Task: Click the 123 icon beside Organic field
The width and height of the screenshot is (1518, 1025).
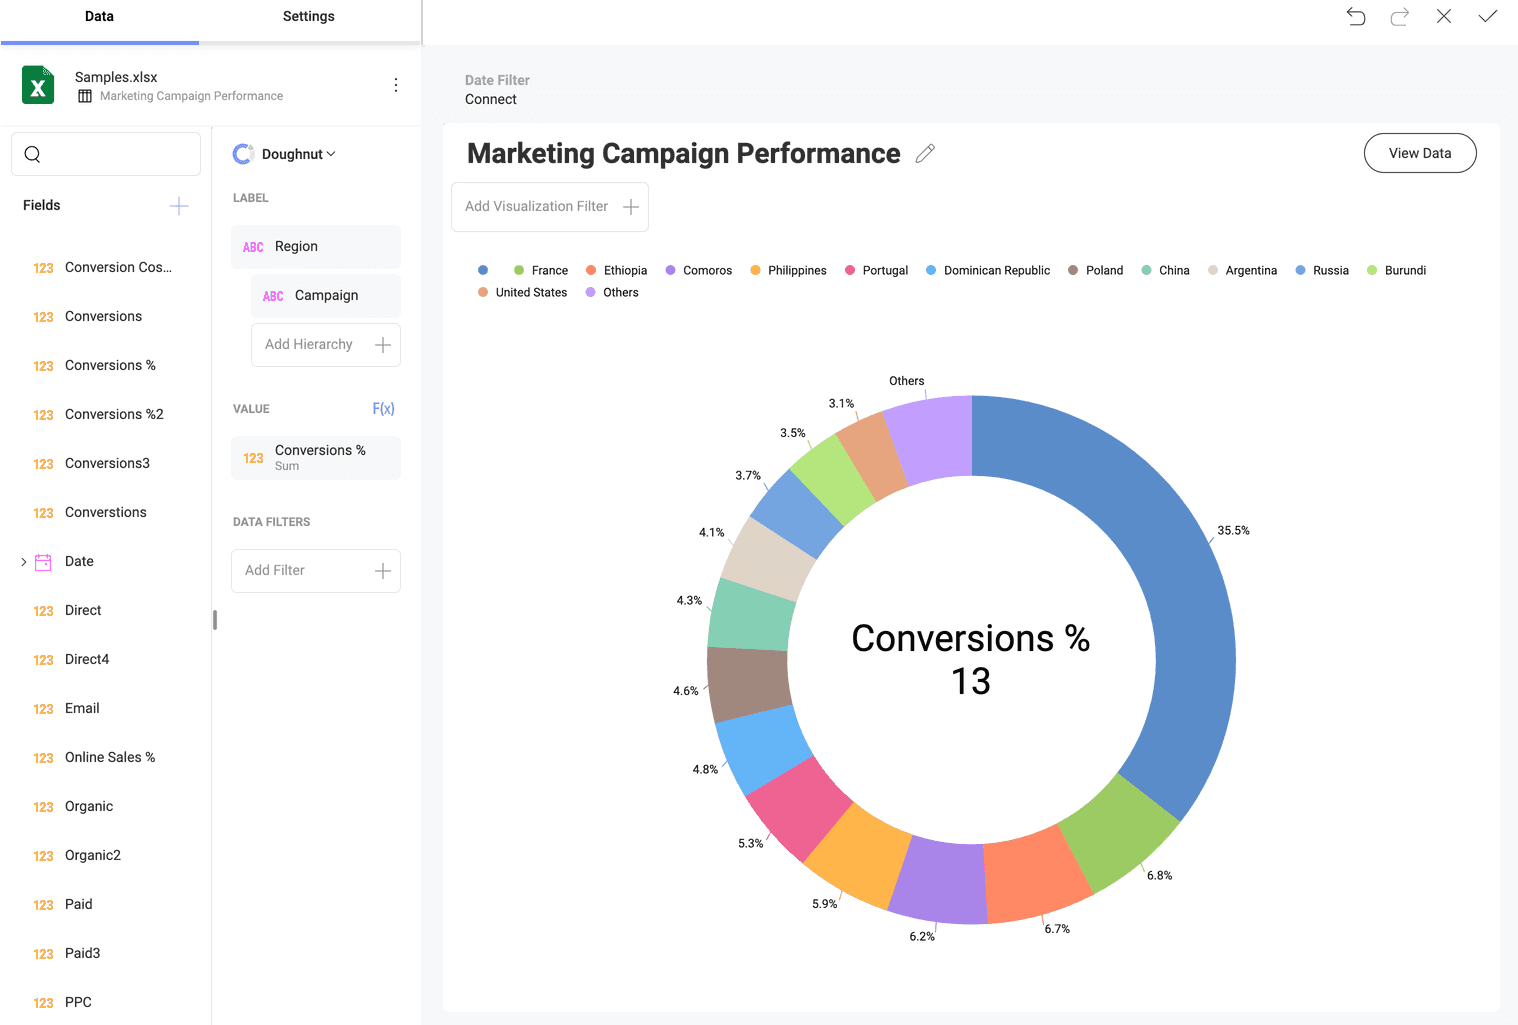Action: coord(43,807)
